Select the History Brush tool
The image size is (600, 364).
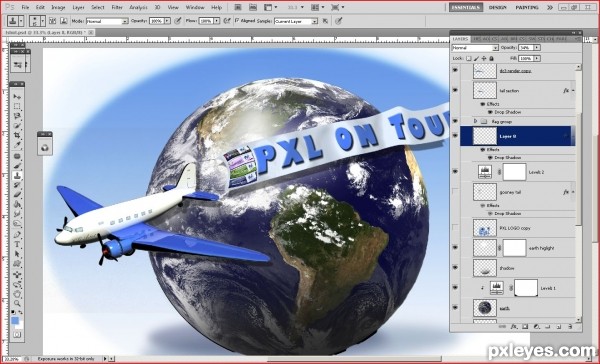click(17, 185)
